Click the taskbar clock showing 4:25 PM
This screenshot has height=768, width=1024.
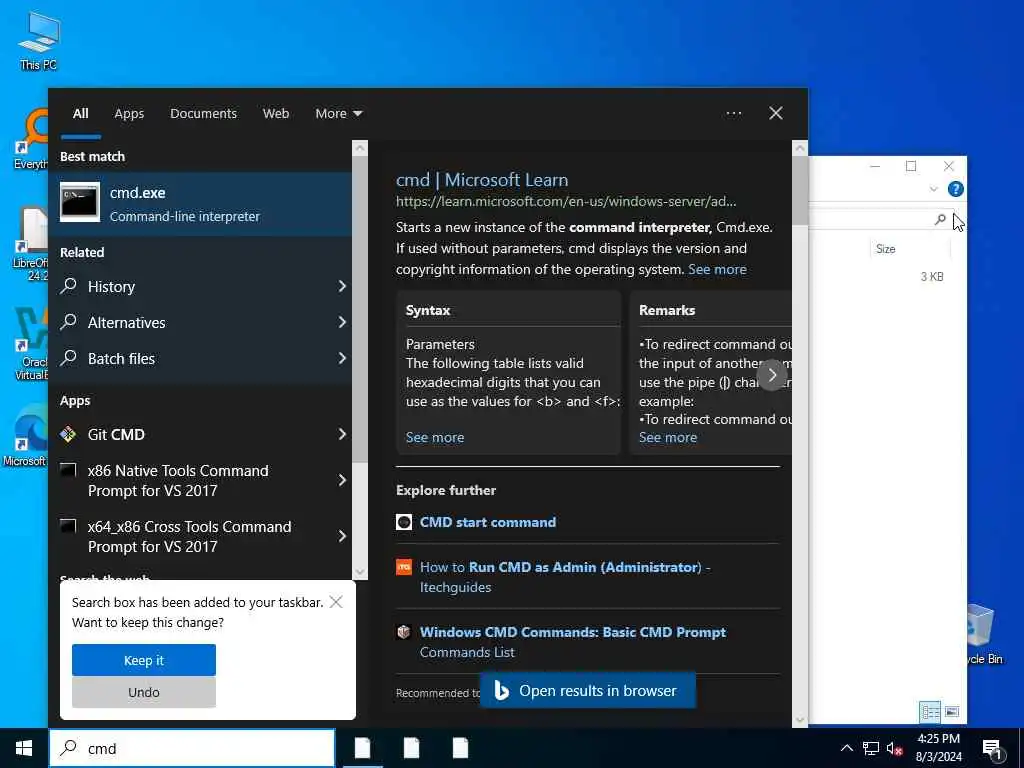click(938, 748)
